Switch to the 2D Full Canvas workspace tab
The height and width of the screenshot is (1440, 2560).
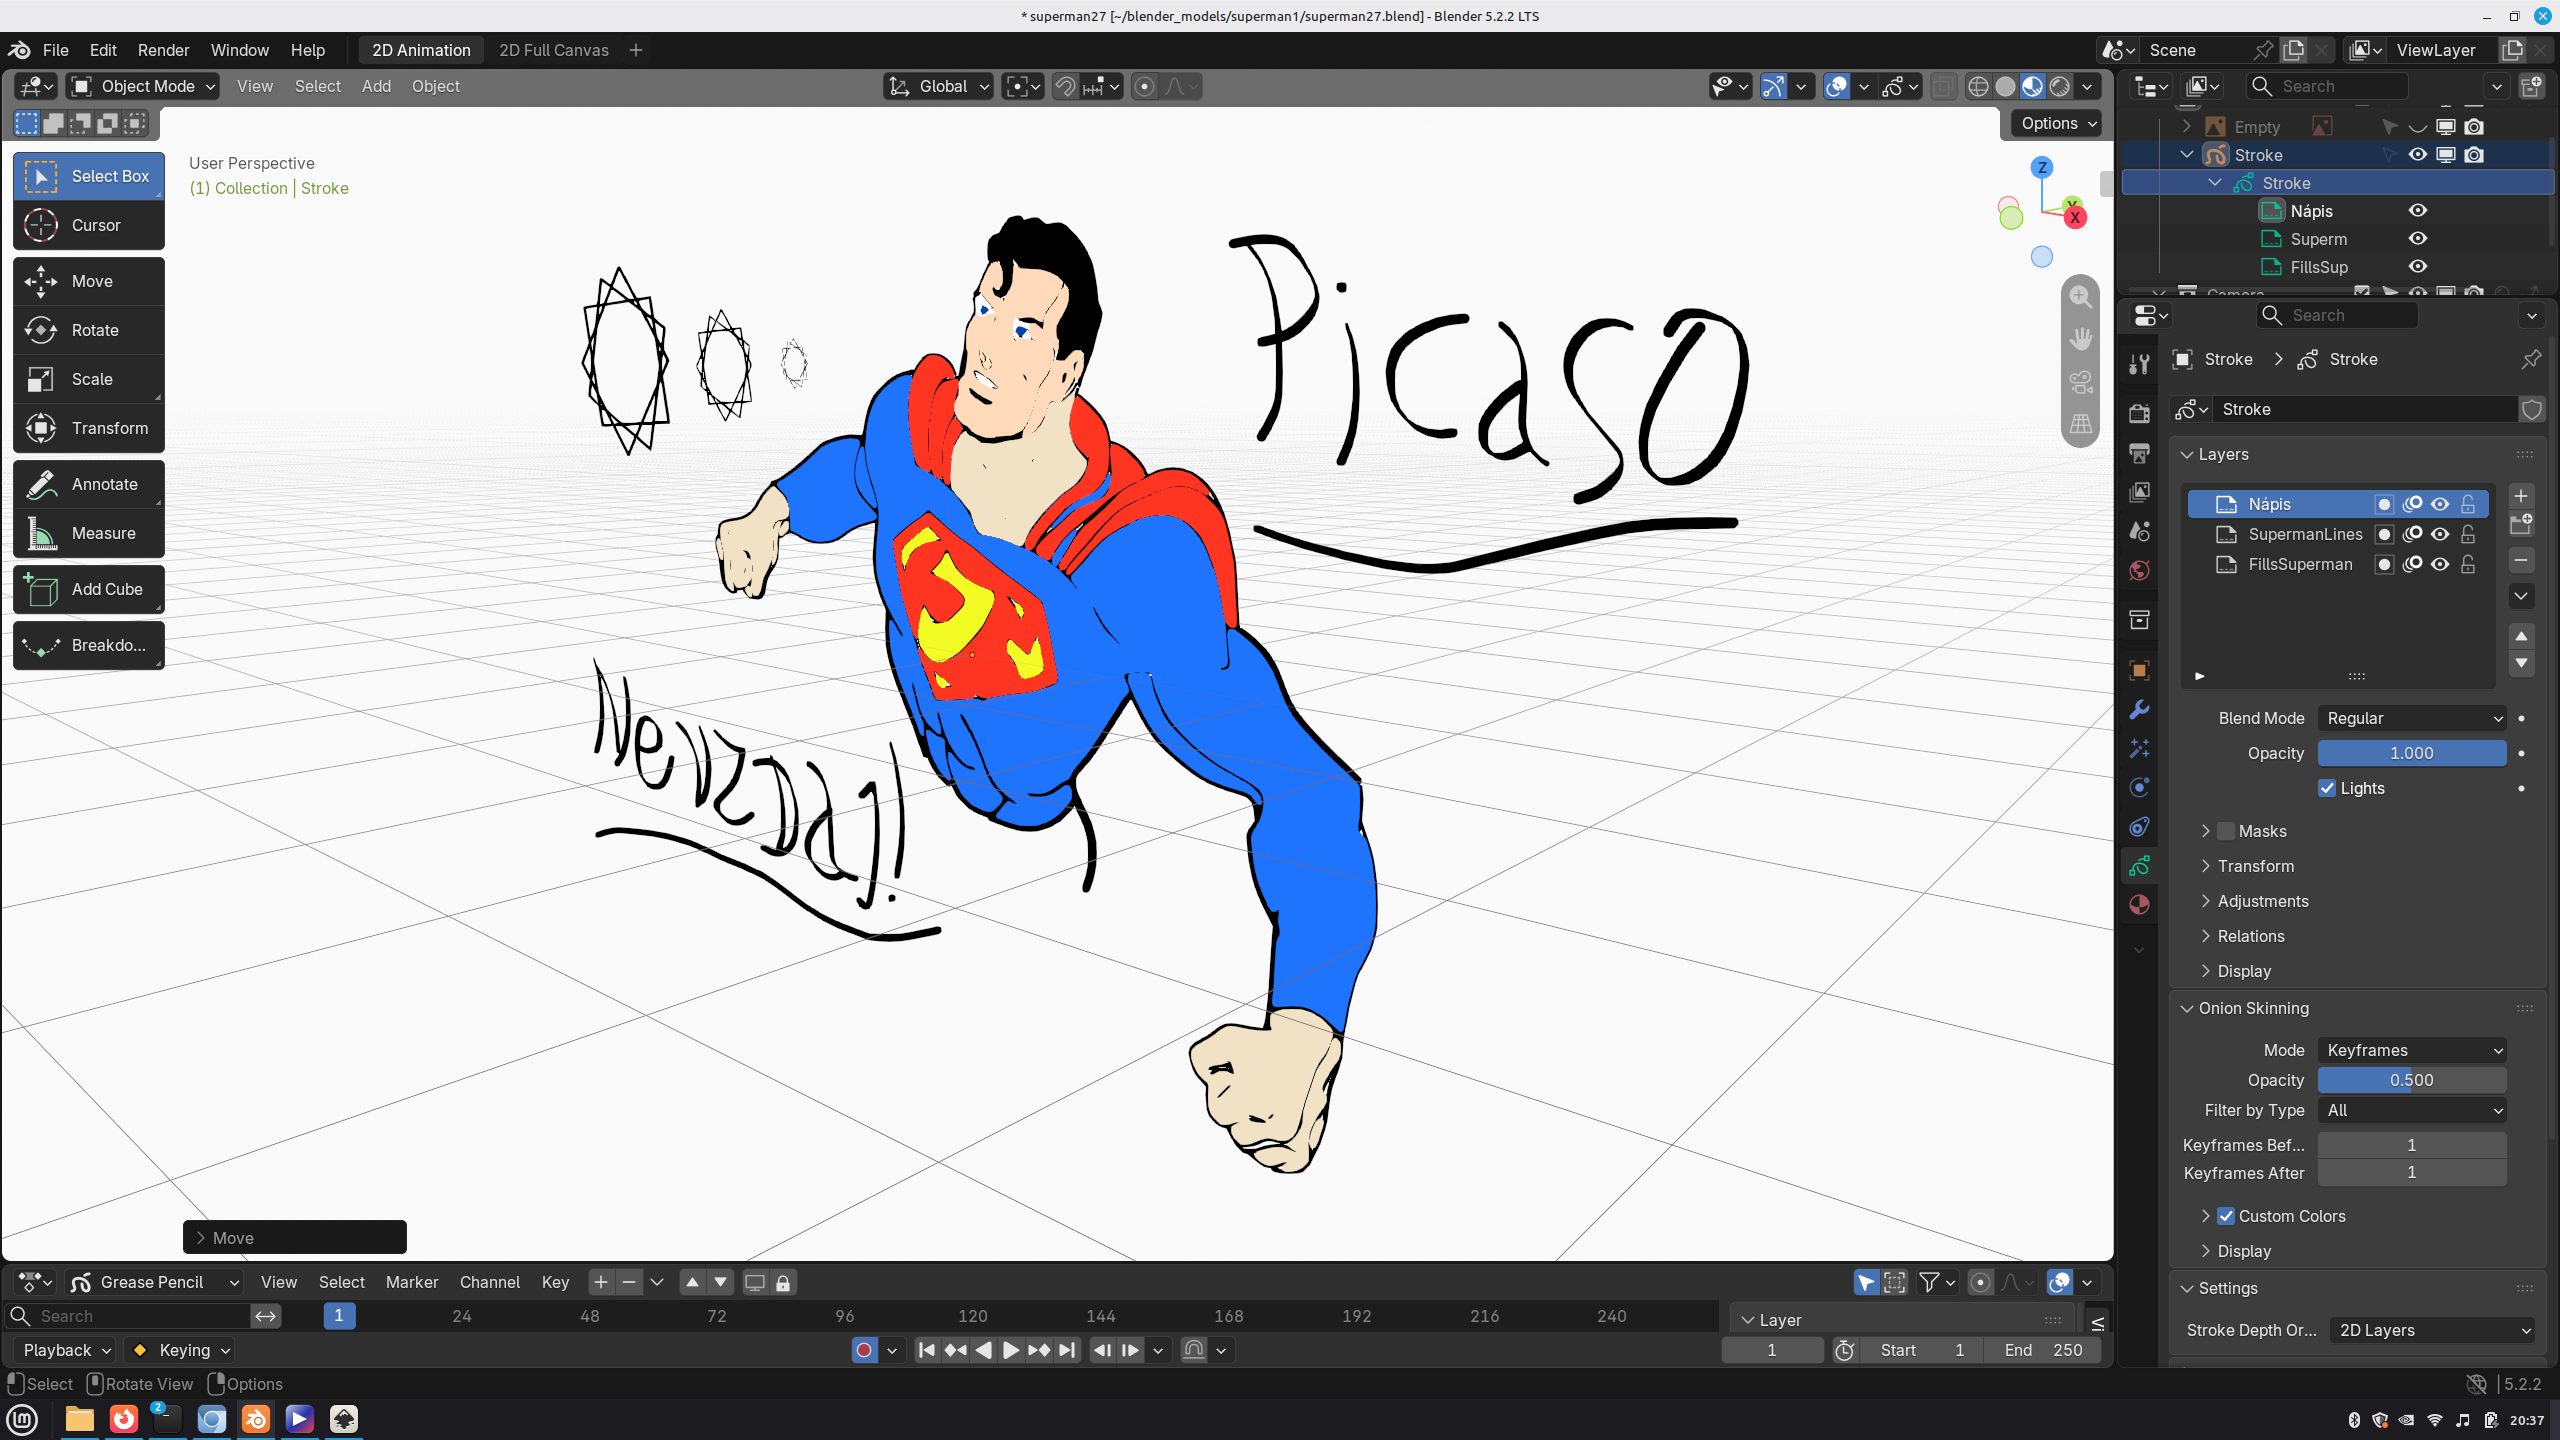pos(553,50)
